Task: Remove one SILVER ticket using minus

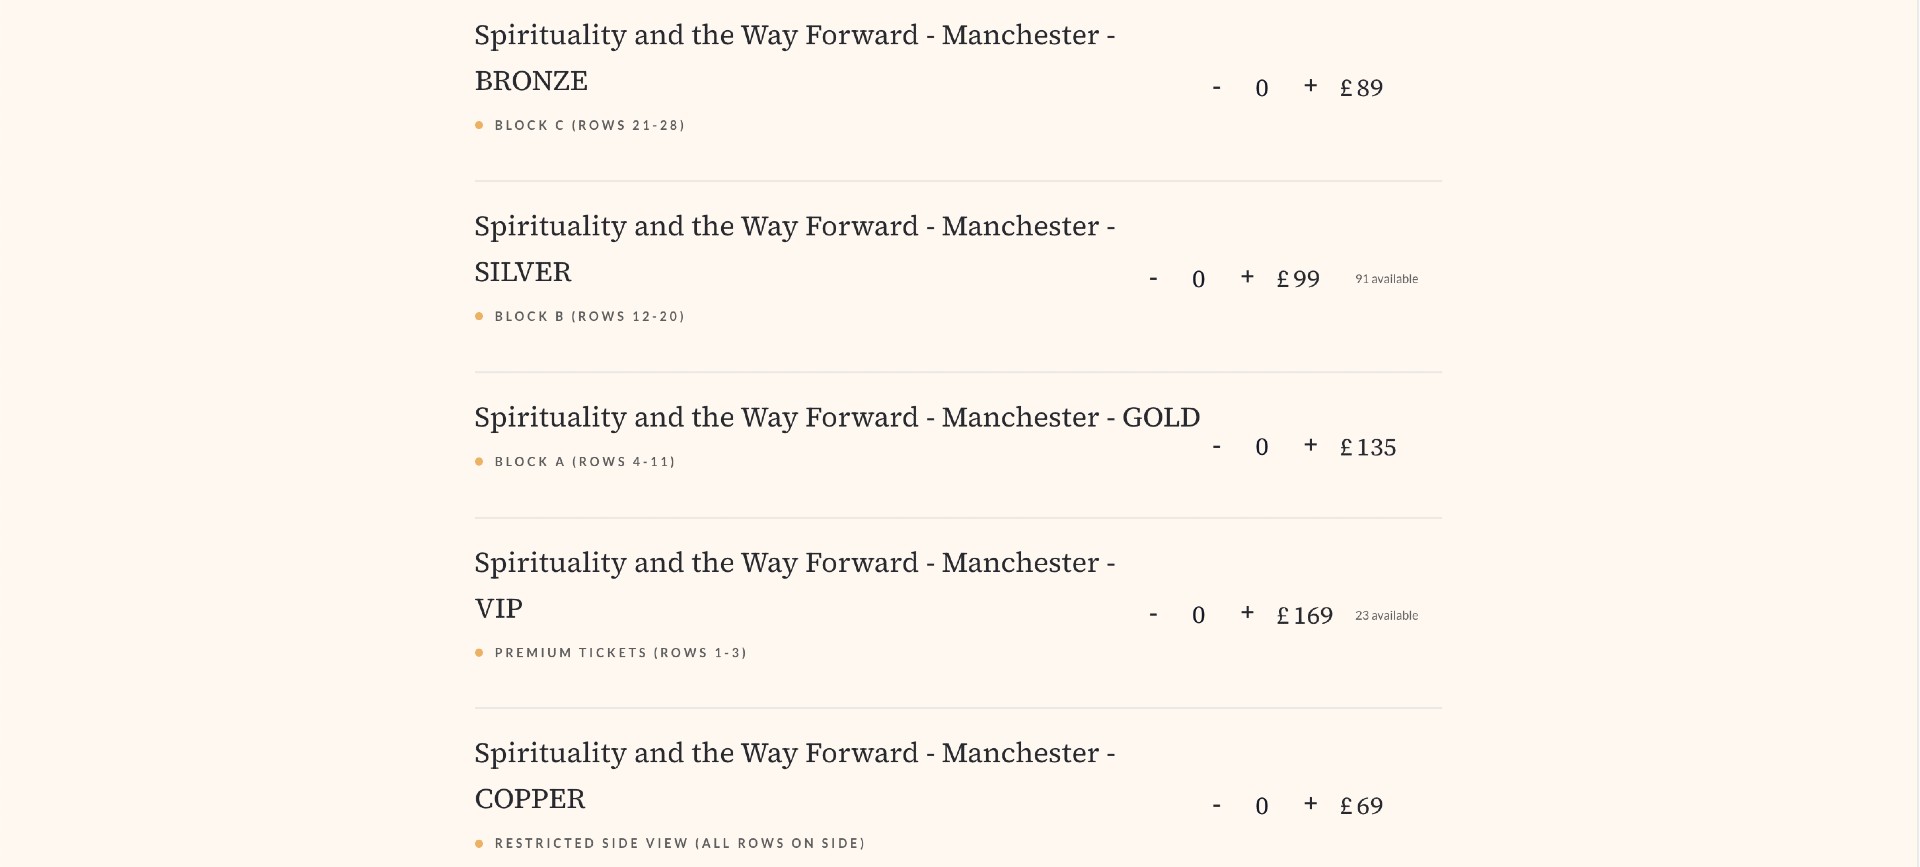Action: click(1153, 279)
